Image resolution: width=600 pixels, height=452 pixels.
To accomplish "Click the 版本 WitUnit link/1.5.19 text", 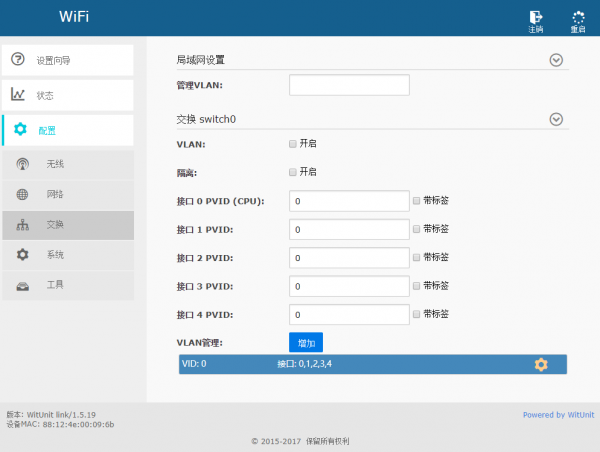I will [x=51, y=415].
